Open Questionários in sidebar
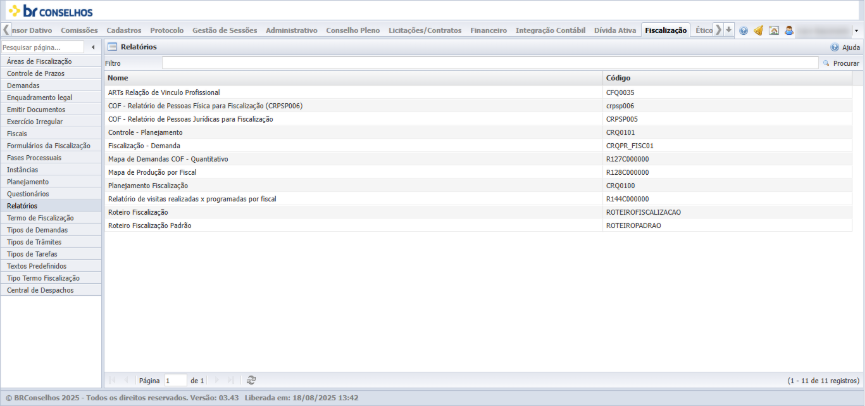The width and height of the screenshot is (865, 406). pos(51,194)
